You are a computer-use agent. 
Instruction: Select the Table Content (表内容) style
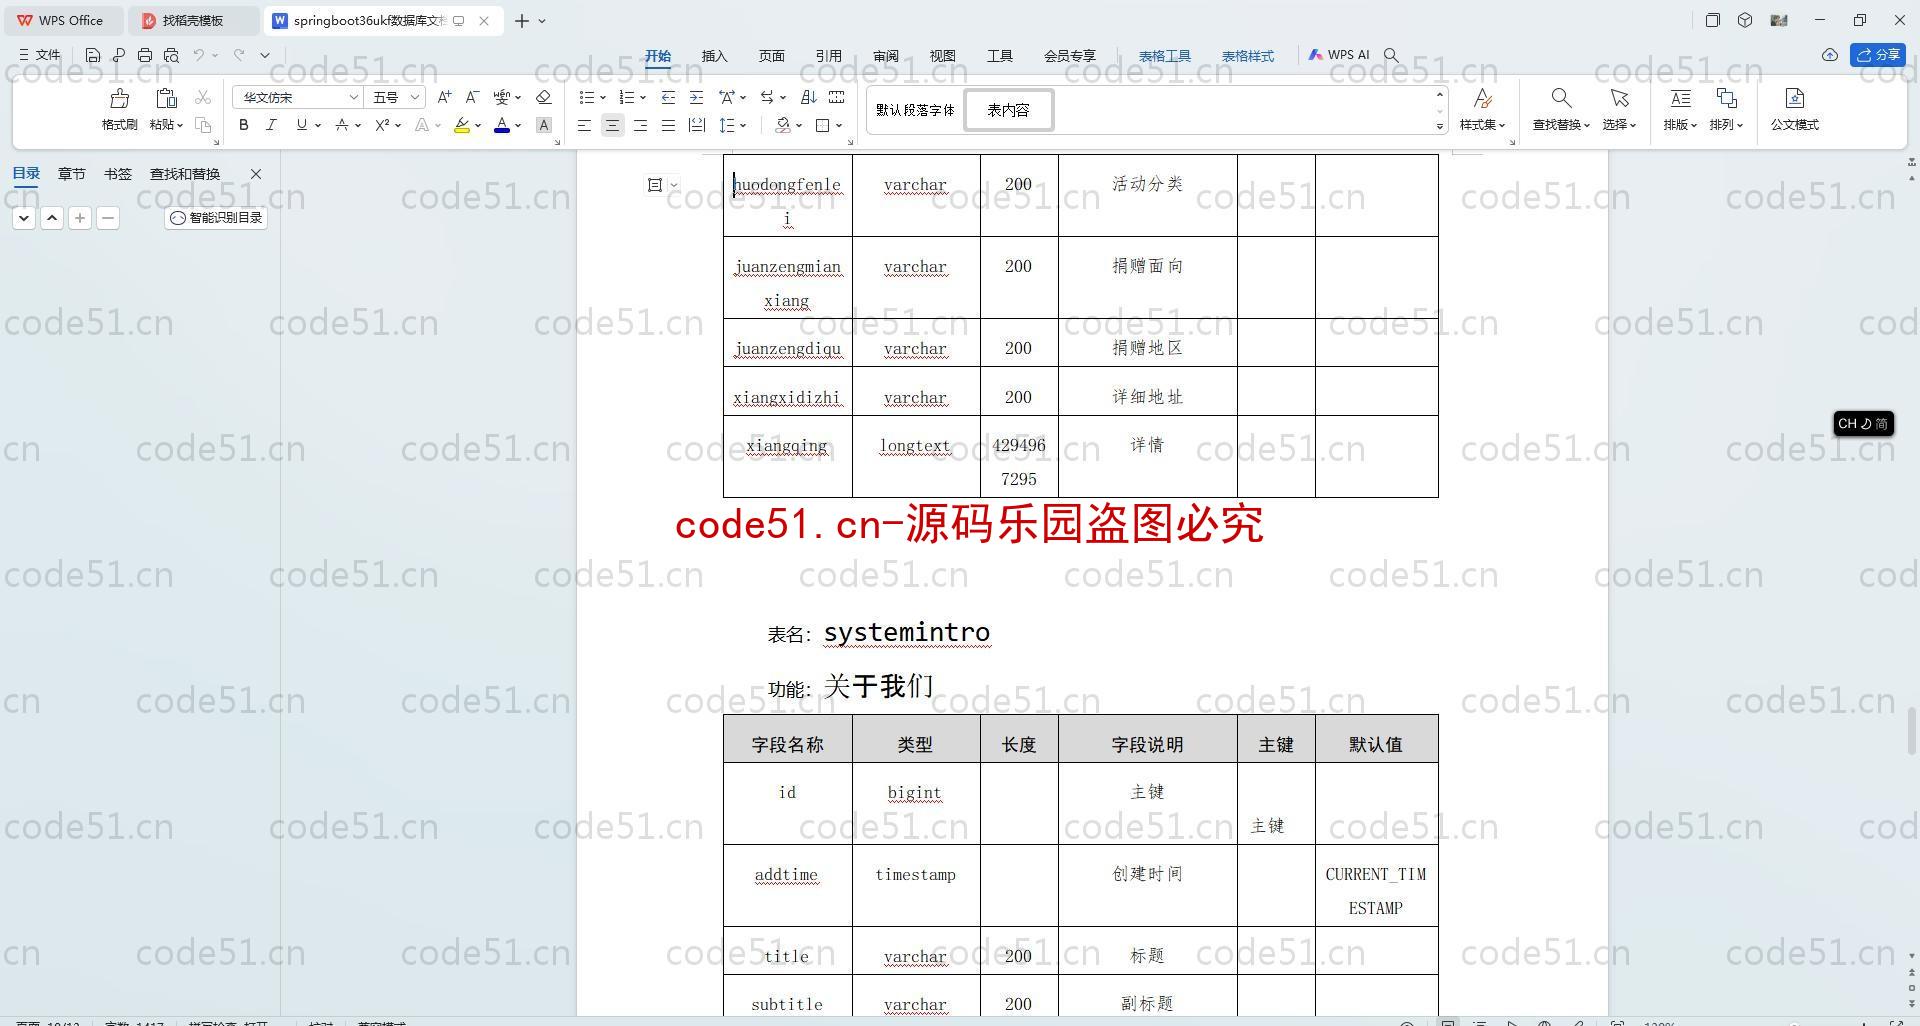click(1008, 110)
